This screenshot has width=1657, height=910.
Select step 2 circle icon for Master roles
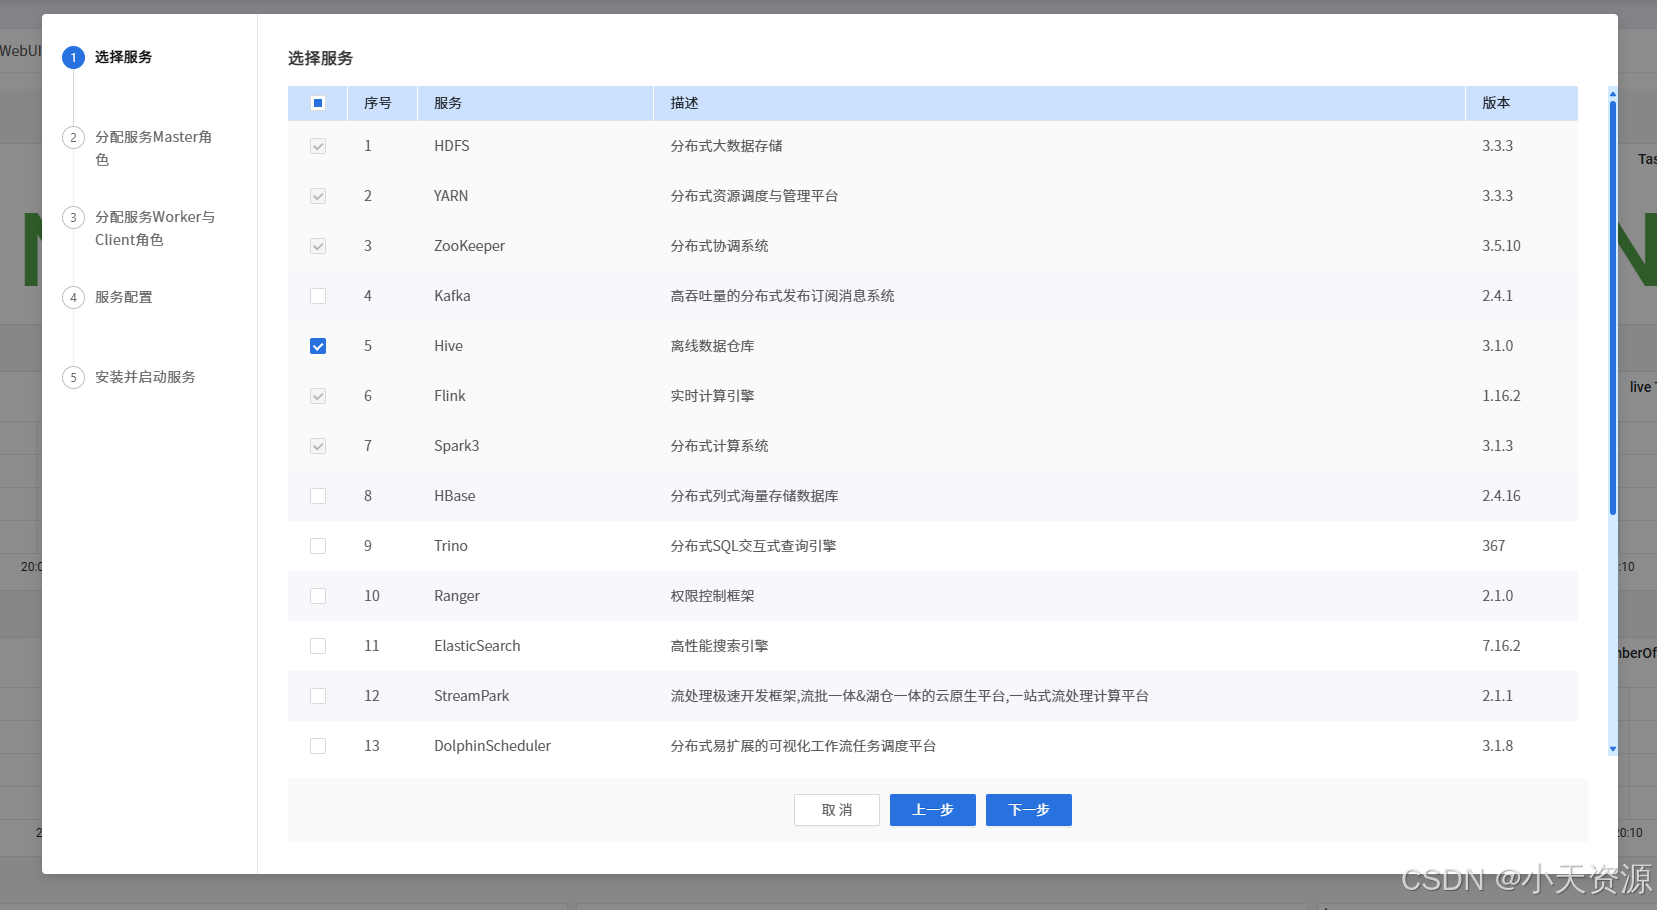coord(73,137)
